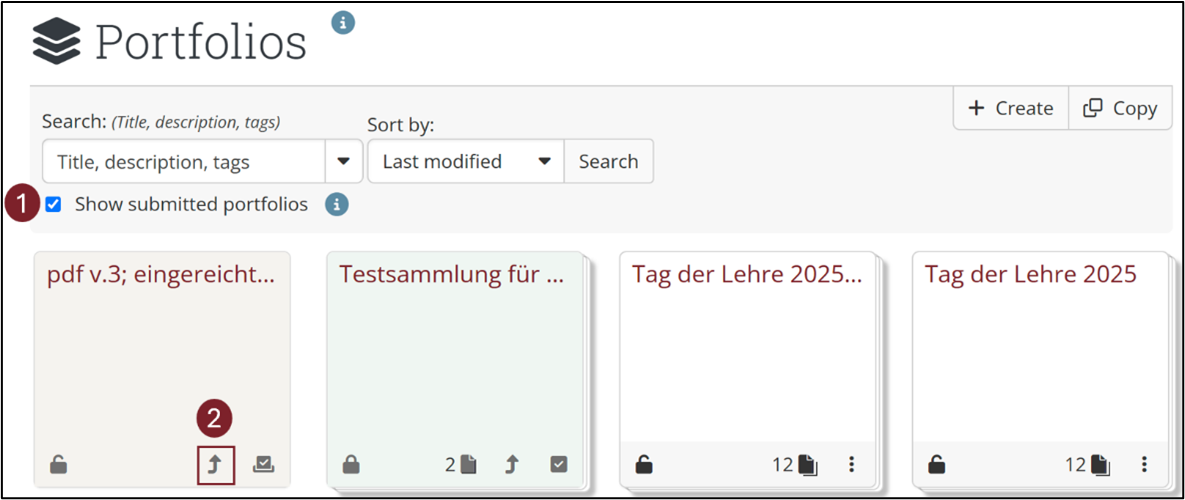Click the rightmost stamp icon on the pdf v.3 card
Screen dimensions: 1185x500
click(x=263, y=465)
